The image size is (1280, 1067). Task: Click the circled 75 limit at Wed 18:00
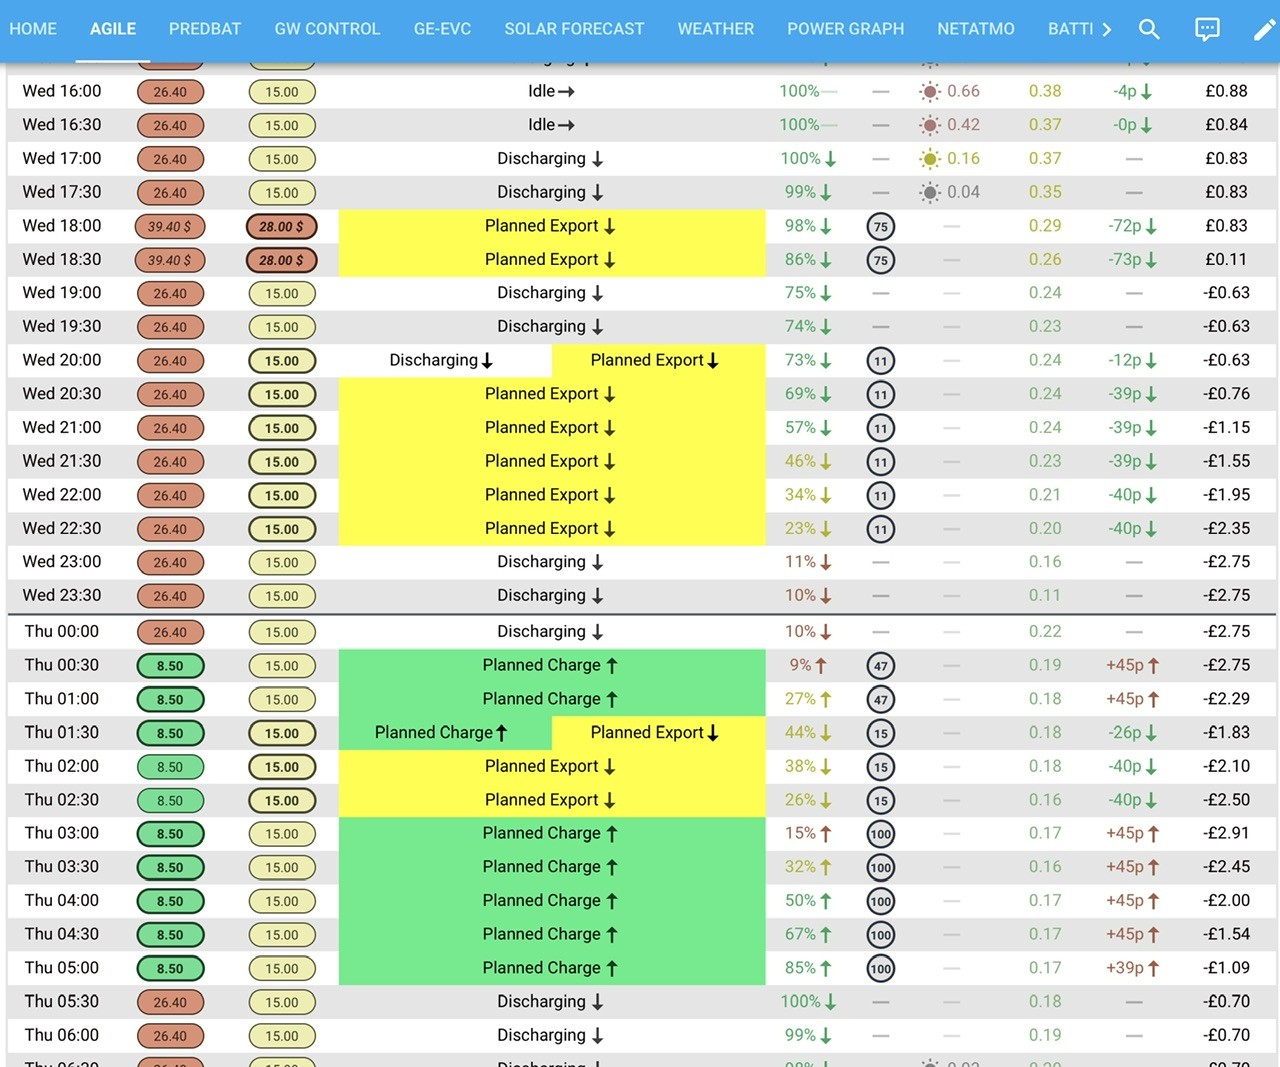(x=880, y=226)
